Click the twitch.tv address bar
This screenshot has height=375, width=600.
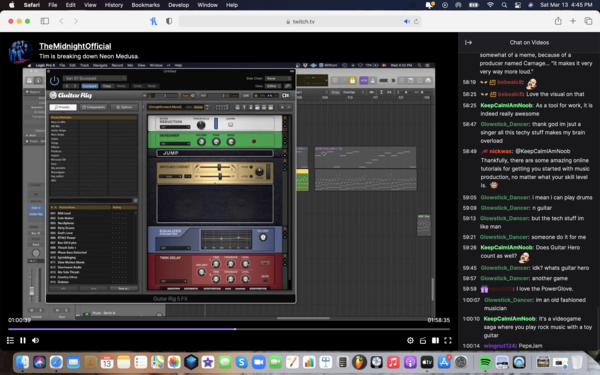click(300, 21)
